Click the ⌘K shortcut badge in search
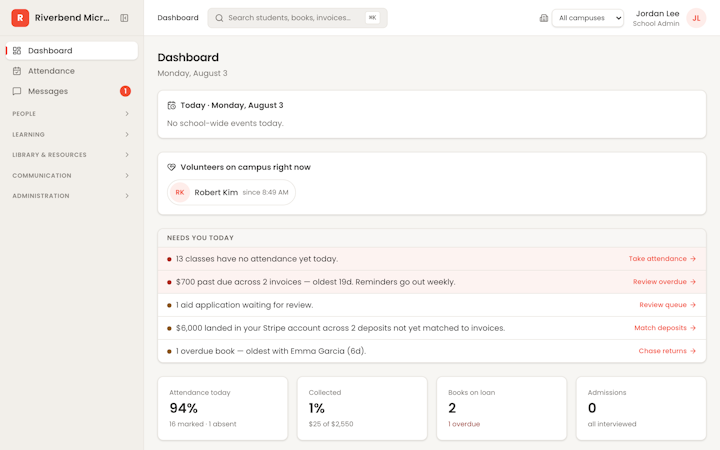Screen dimensions: 720x450 click(372, 17)
